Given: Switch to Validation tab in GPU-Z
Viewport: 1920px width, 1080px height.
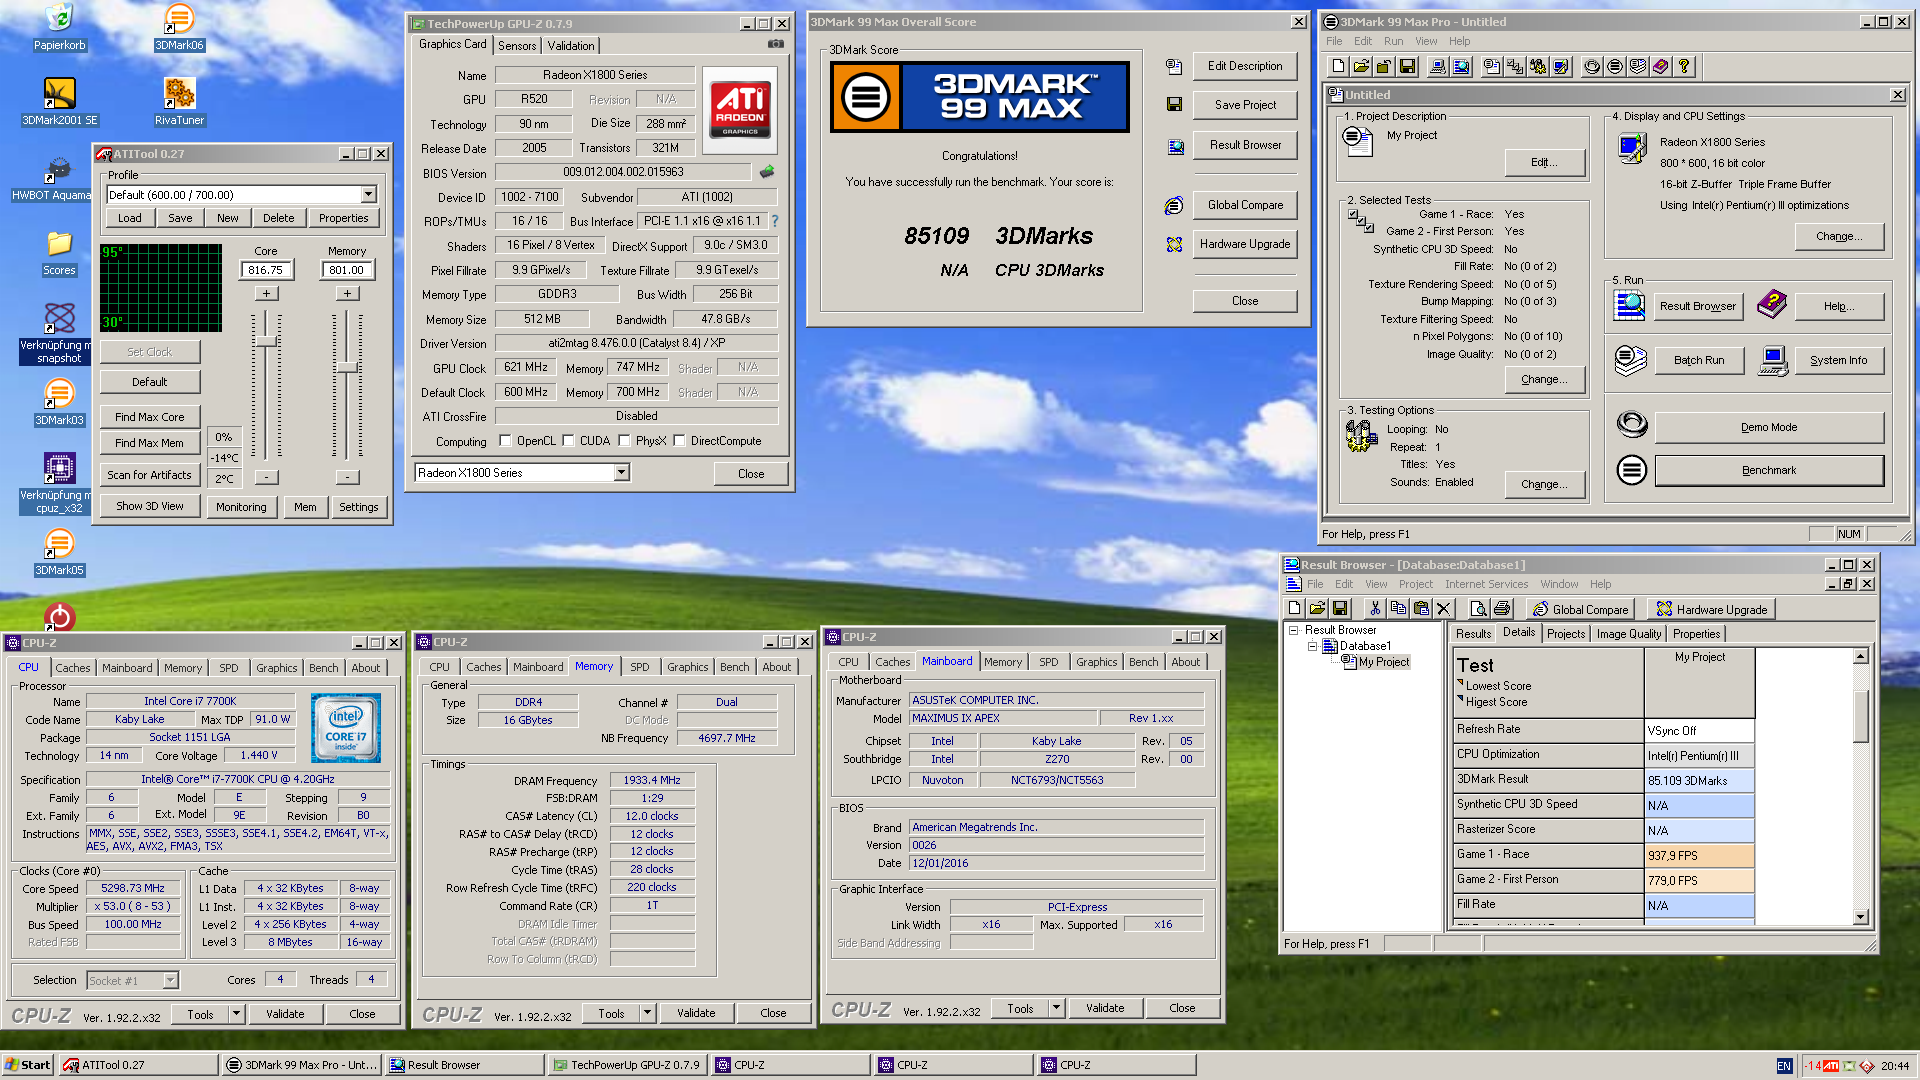Looking at the screenshot, I should click(x=571, y=45).
